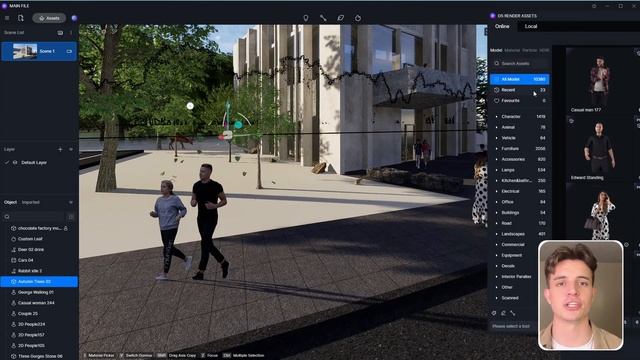Viewport: 640px width, 360px height.
Task: Switch to the Object tab
Action: click(10, 202)
